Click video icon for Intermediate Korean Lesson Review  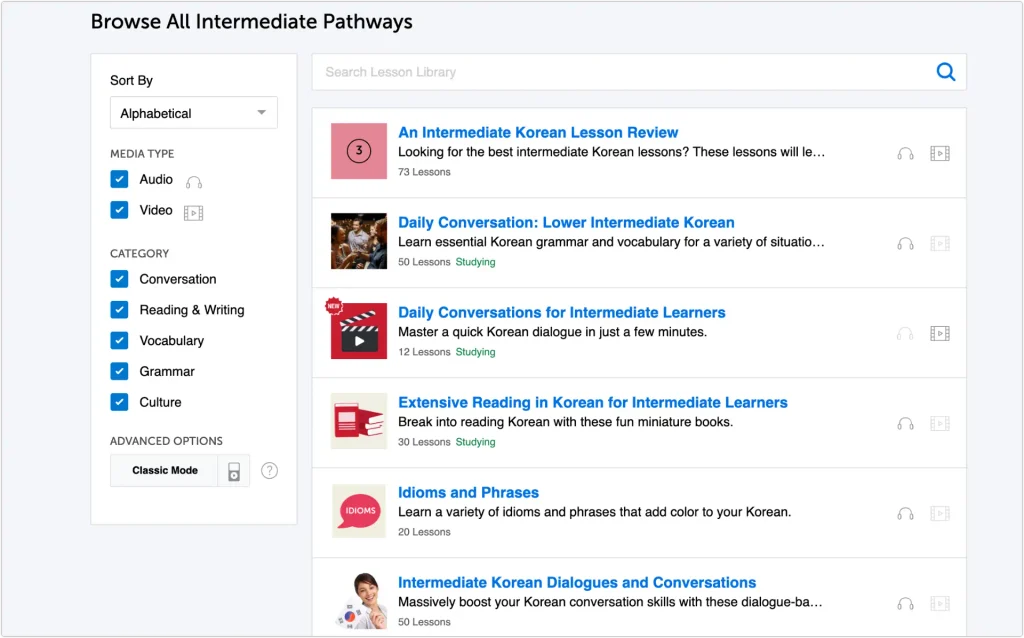[940, 153]
